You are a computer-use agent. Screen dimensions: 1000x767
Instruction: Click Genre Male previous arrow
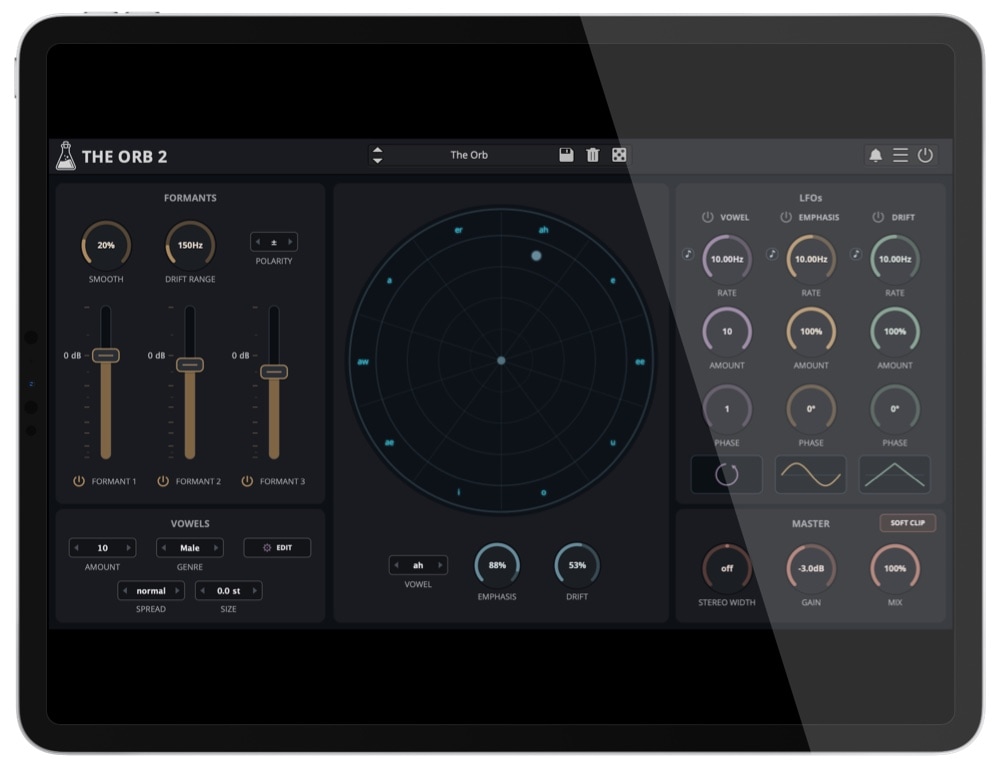click(x=164, y=548)
